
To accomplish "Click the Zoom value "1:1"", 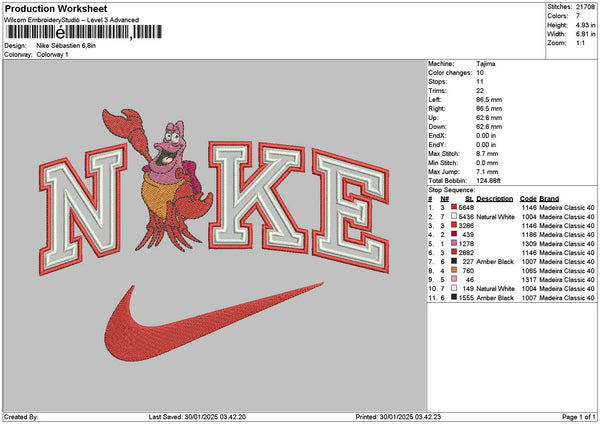I will (580, 43).
